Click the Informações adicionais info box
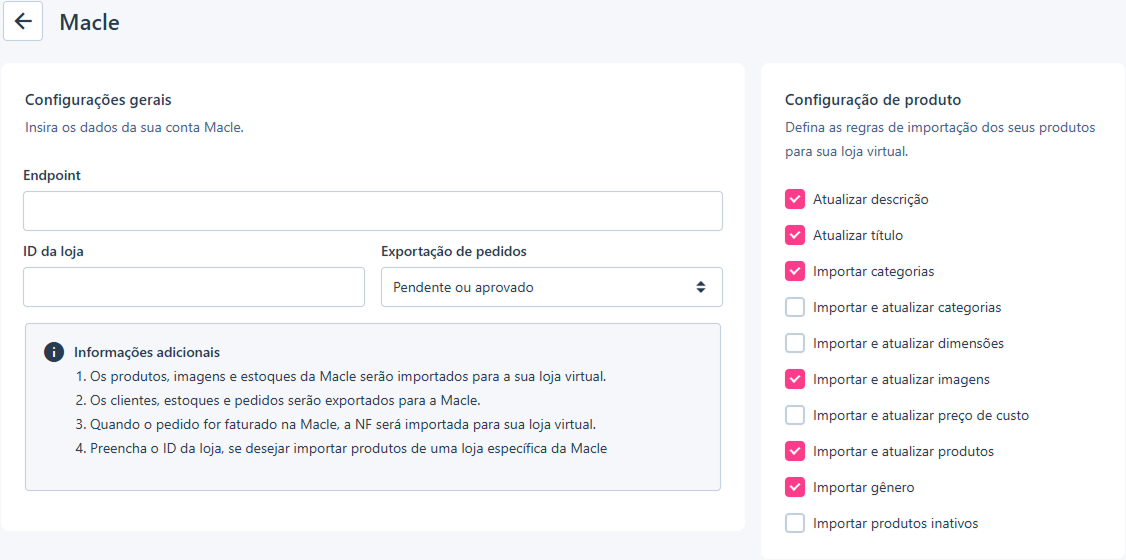This screenshot has width=1126, height=560. click(x=373, y=407)
